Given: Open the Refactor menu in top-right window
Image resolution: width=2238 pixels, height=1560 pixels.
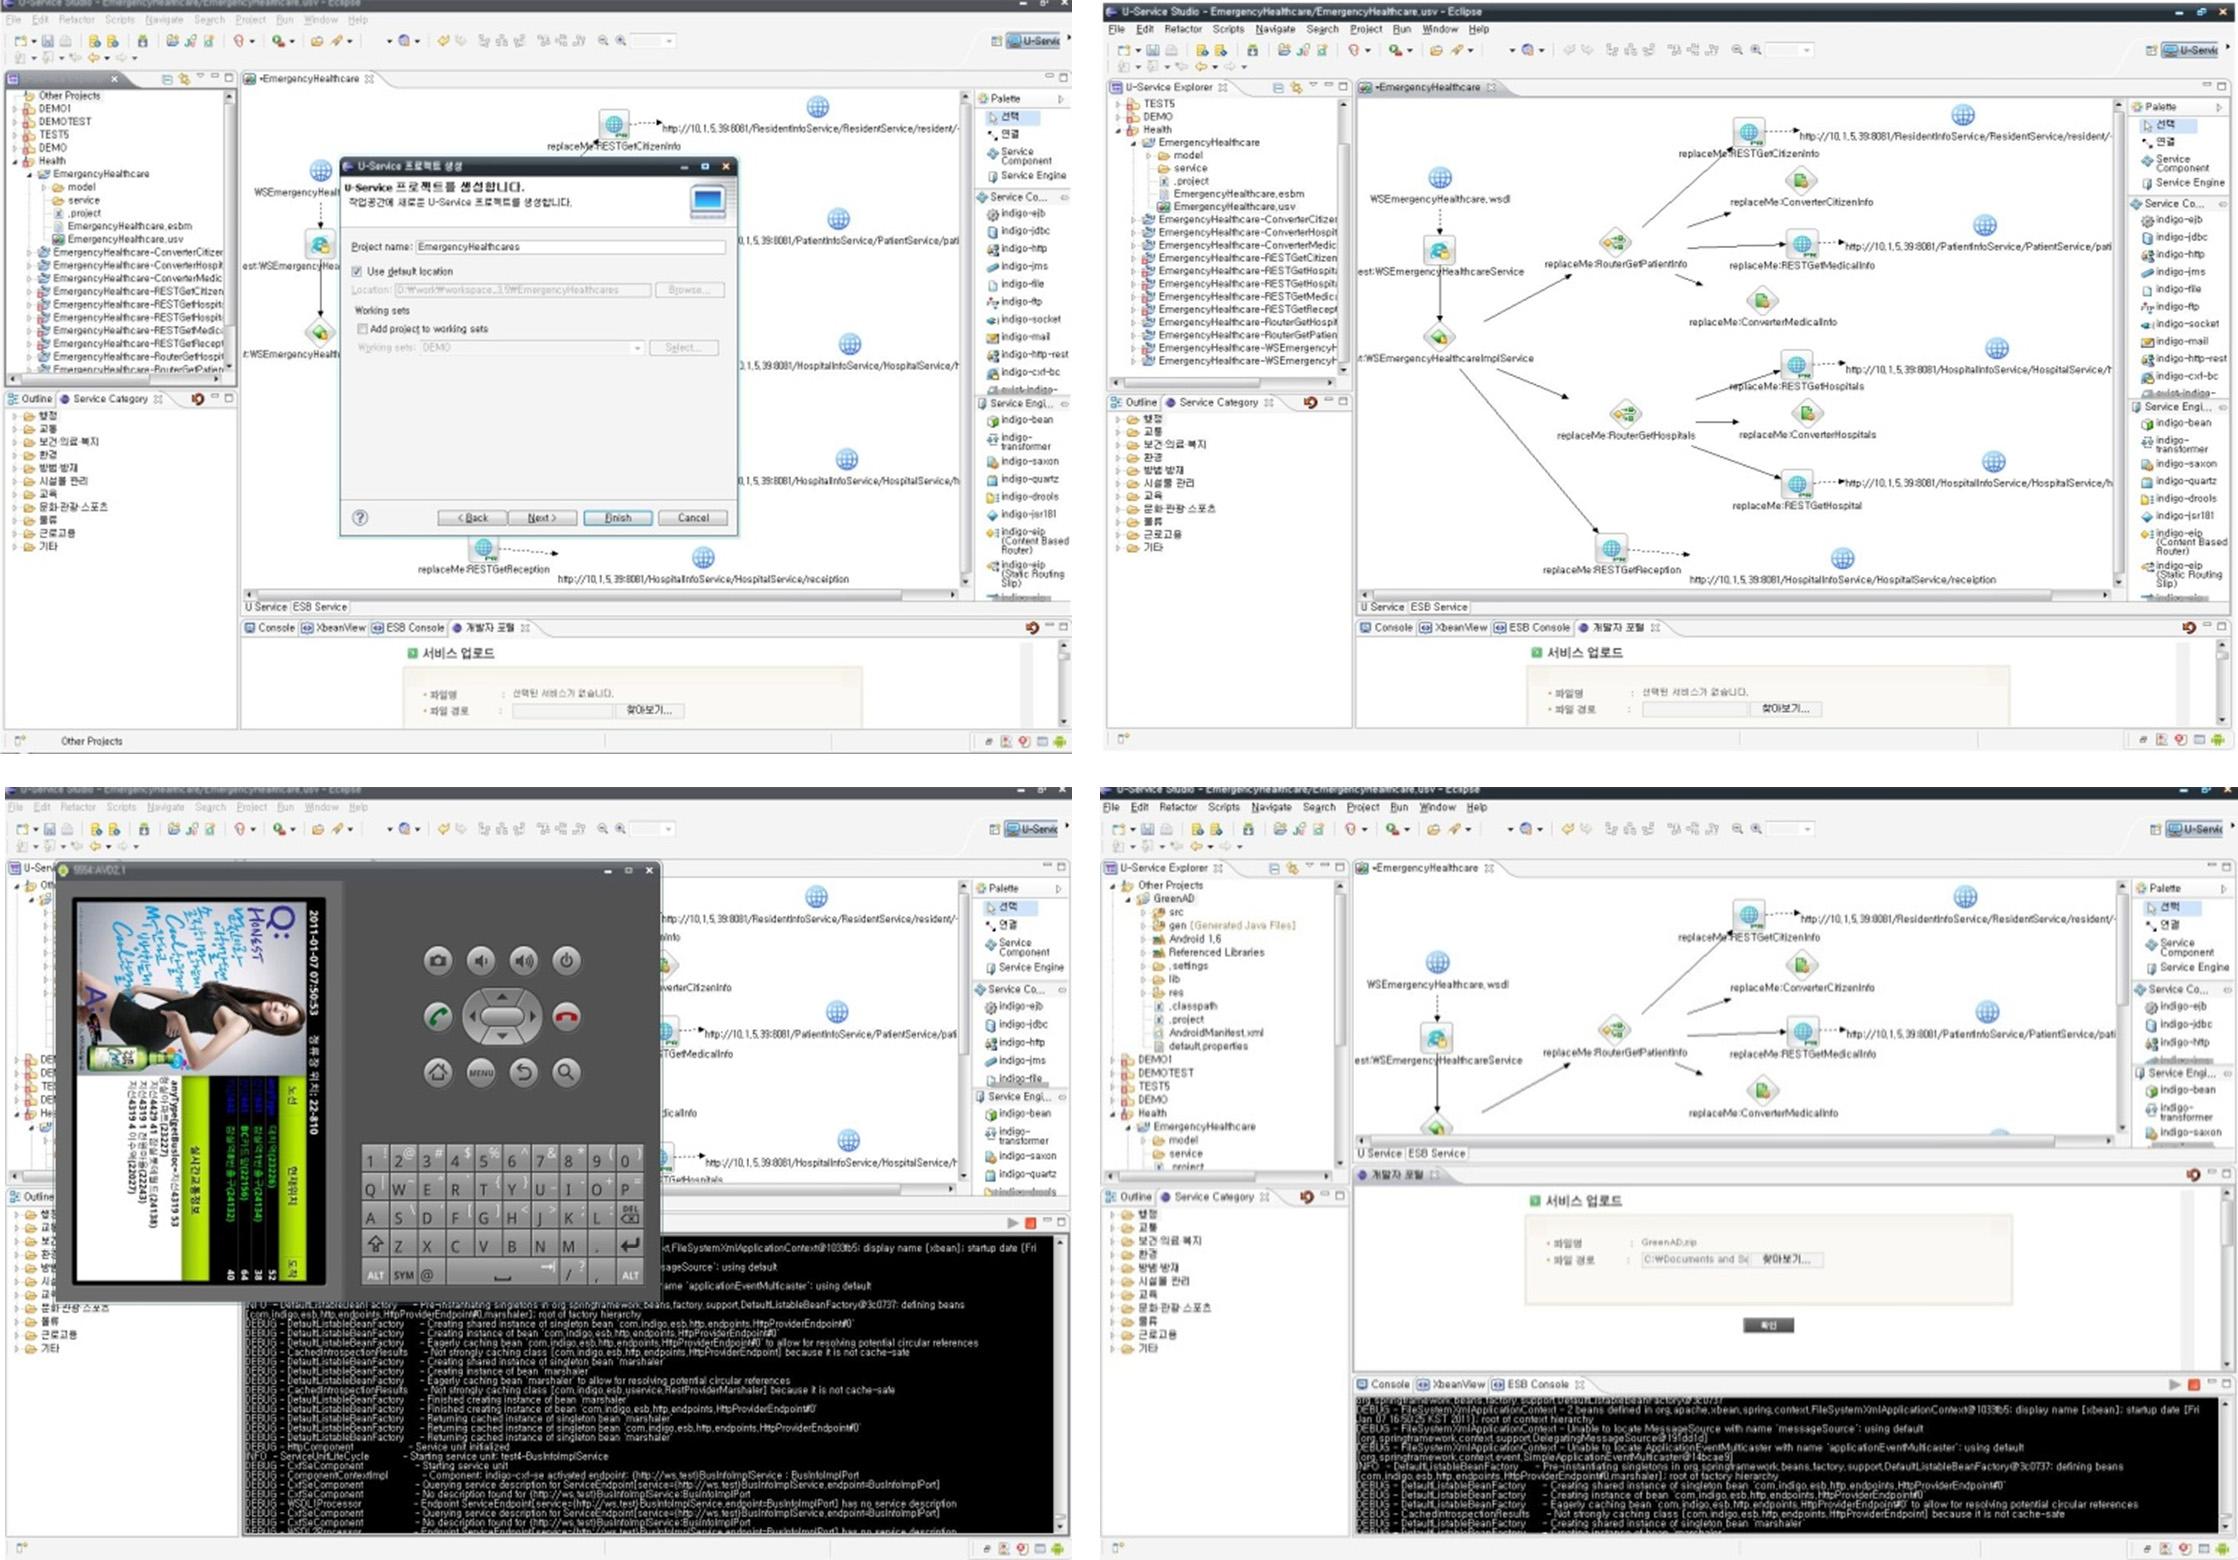Looking at the screenshot, I should (1183, 29).
